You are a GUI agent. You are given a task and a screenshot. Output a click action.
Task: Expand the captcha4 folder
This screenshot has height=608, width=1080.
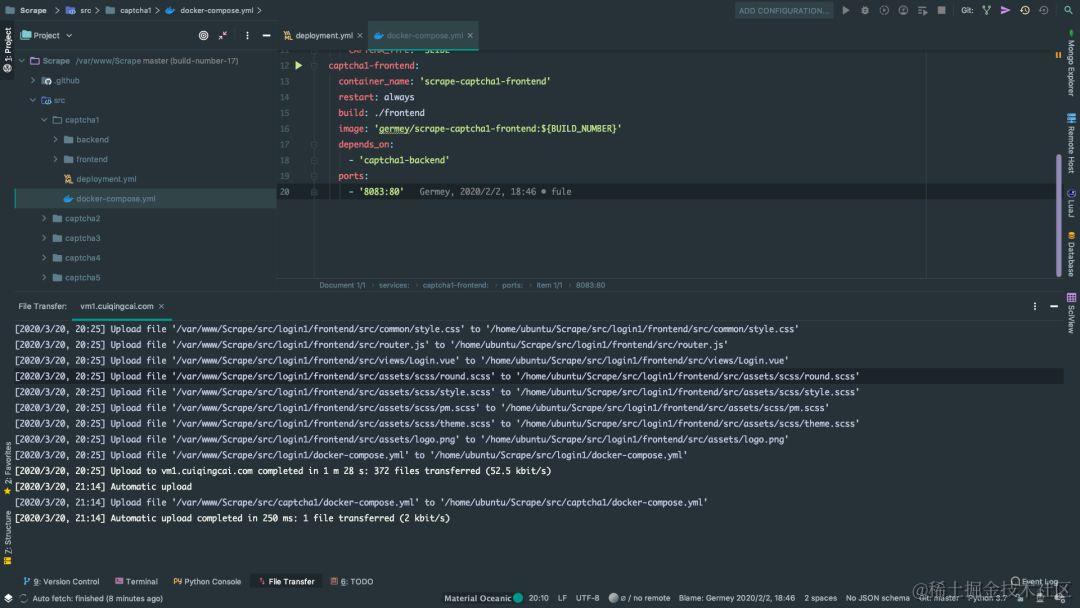(44, 258)
